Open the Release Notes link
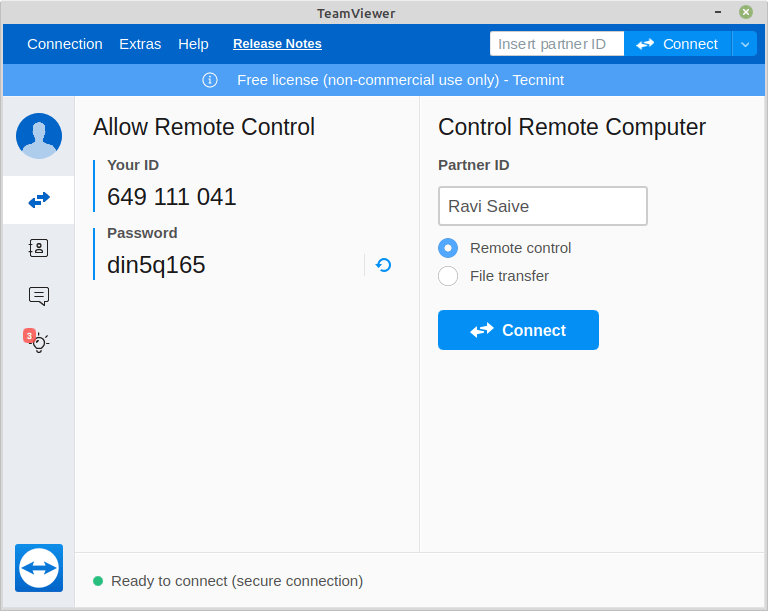 (x=277, y=44)
